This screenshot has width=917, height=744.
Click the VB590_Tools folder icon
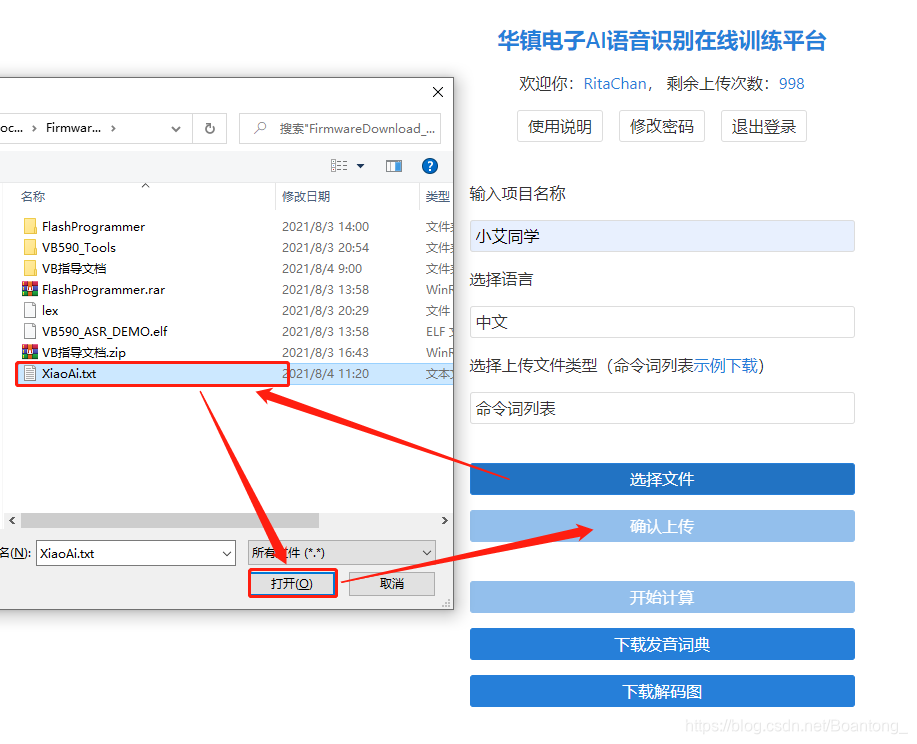(x=30, y=247)
